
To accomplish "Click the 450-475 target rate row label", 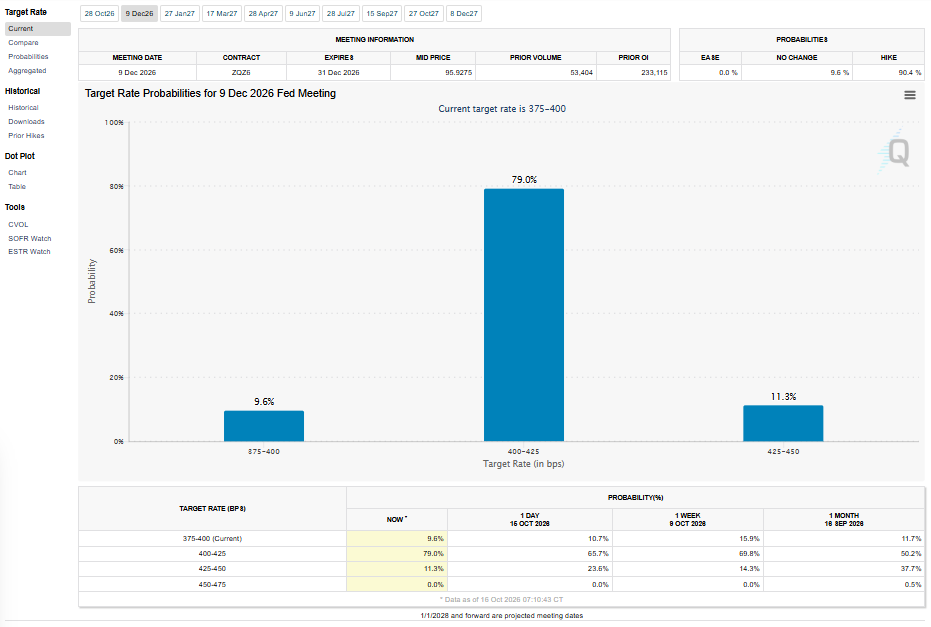I will pos(212,584).
